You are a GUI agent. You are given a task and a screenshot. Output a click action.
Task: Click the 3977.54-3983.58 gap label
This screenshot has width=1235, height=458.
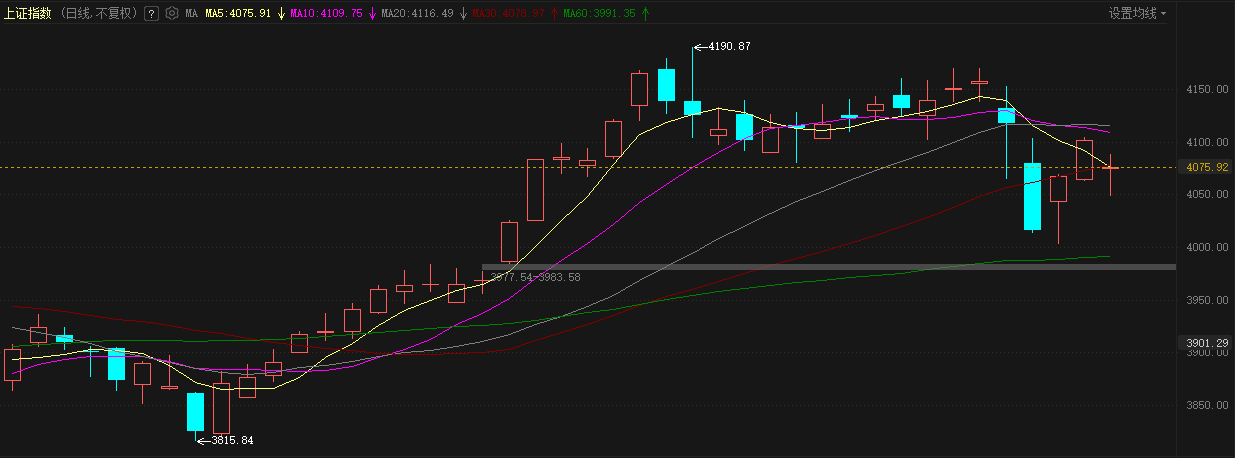[x=535, y=277]
